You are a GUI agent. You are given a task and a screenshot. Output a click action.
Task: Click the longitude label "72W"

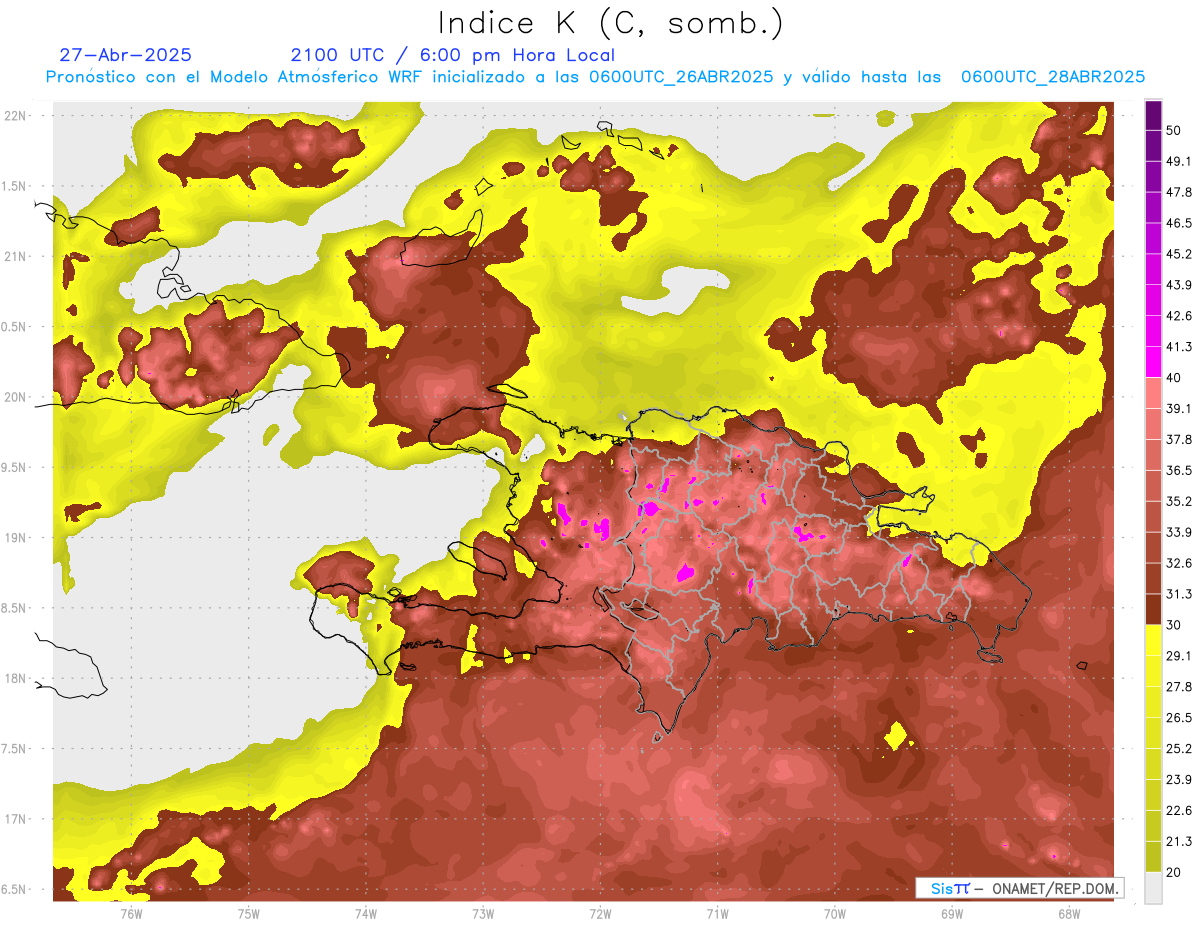600,913
